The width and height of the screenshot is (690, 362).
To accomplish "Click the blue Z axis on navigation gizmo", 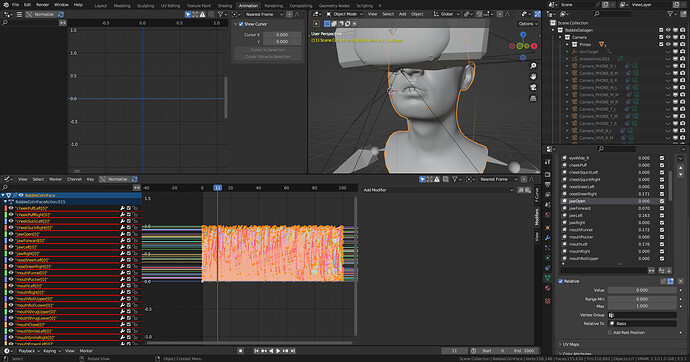I will coord(523,34).
